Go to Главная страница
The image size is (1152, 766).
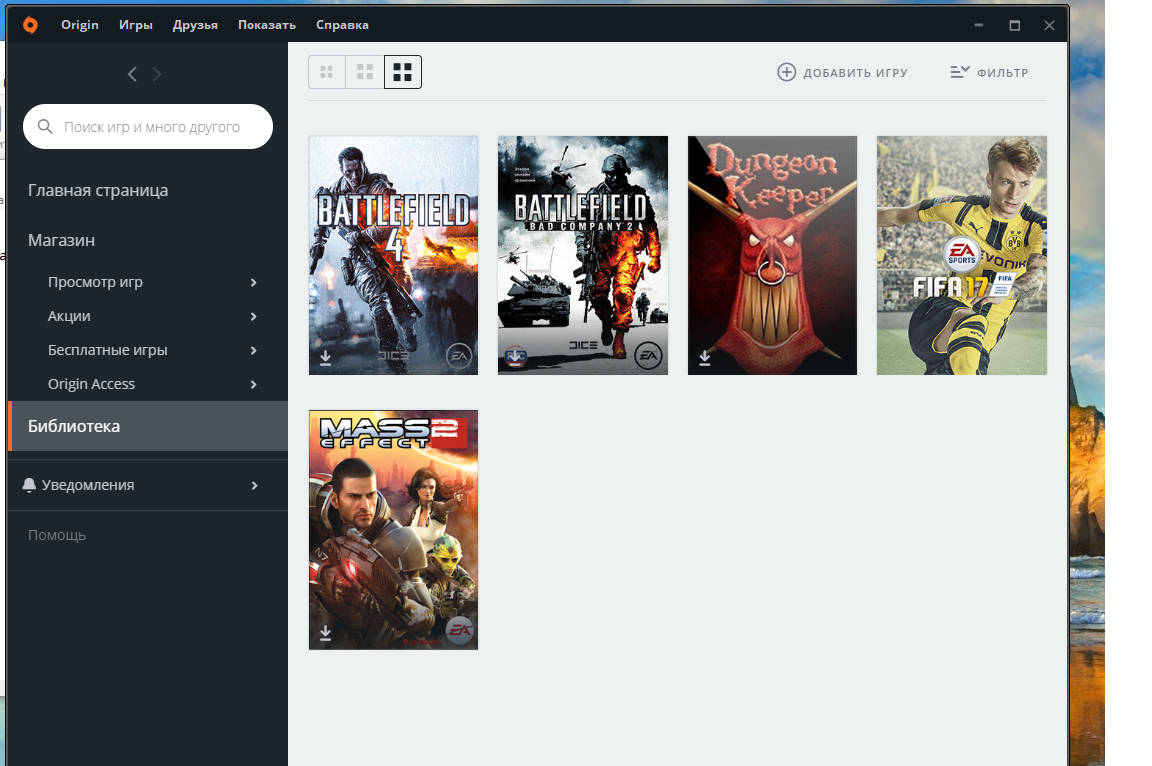(98, 190)
